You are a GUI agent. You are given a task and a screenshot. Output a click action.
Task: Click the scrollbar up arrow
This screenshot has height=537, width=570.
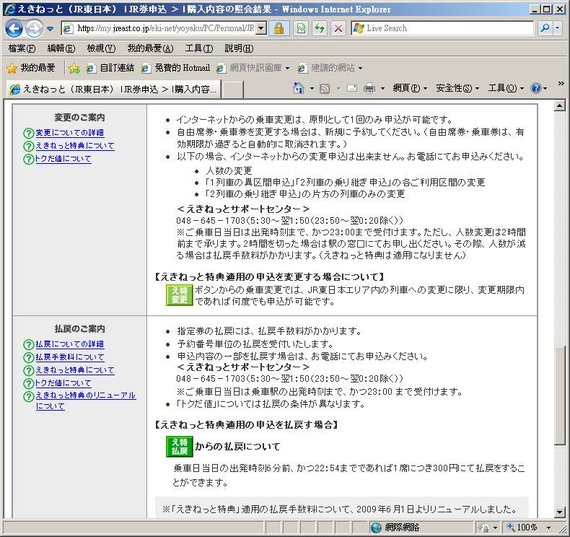click(x=560, y=106)
